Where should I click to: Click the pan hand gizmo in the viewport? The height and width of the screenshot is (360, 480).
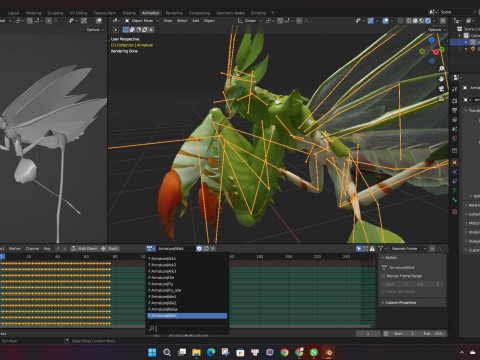[x=441, y=79]
